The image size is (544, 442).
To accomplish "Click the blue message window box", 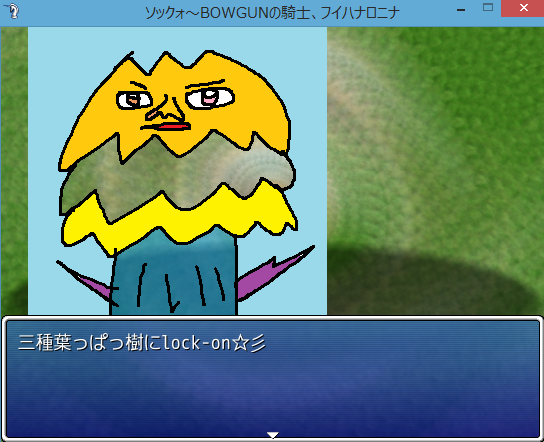I will pos(272,378).
